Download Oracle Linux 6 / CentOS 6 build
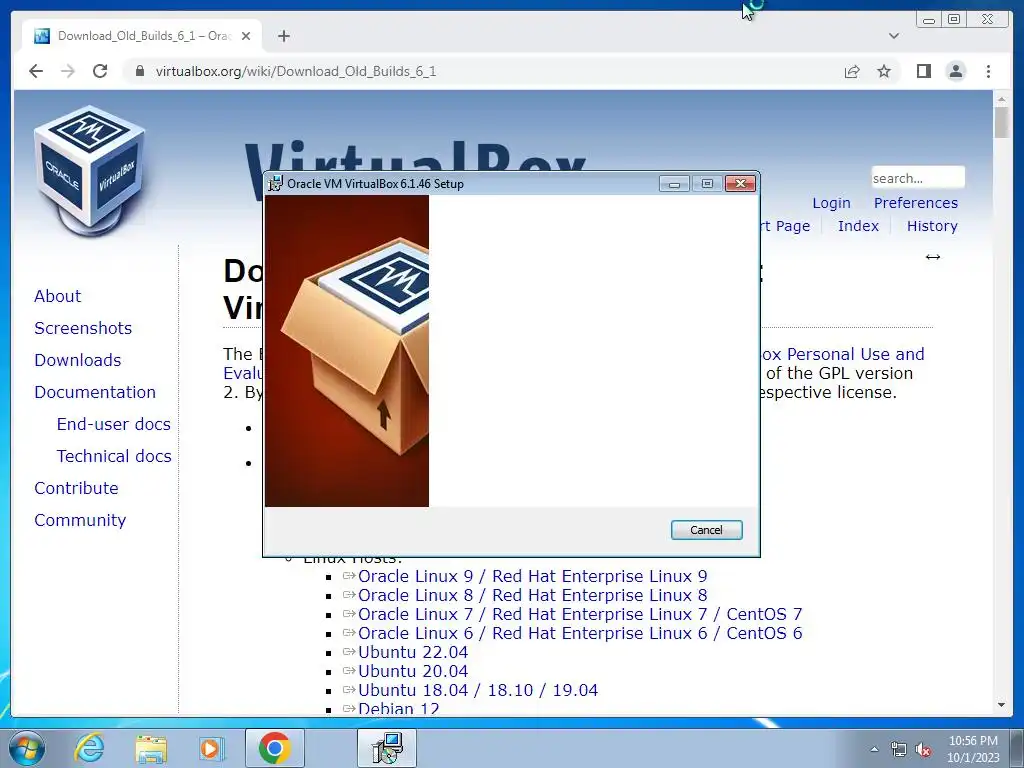Viewport: 1024px width, 768px height. tap(580, 633)
